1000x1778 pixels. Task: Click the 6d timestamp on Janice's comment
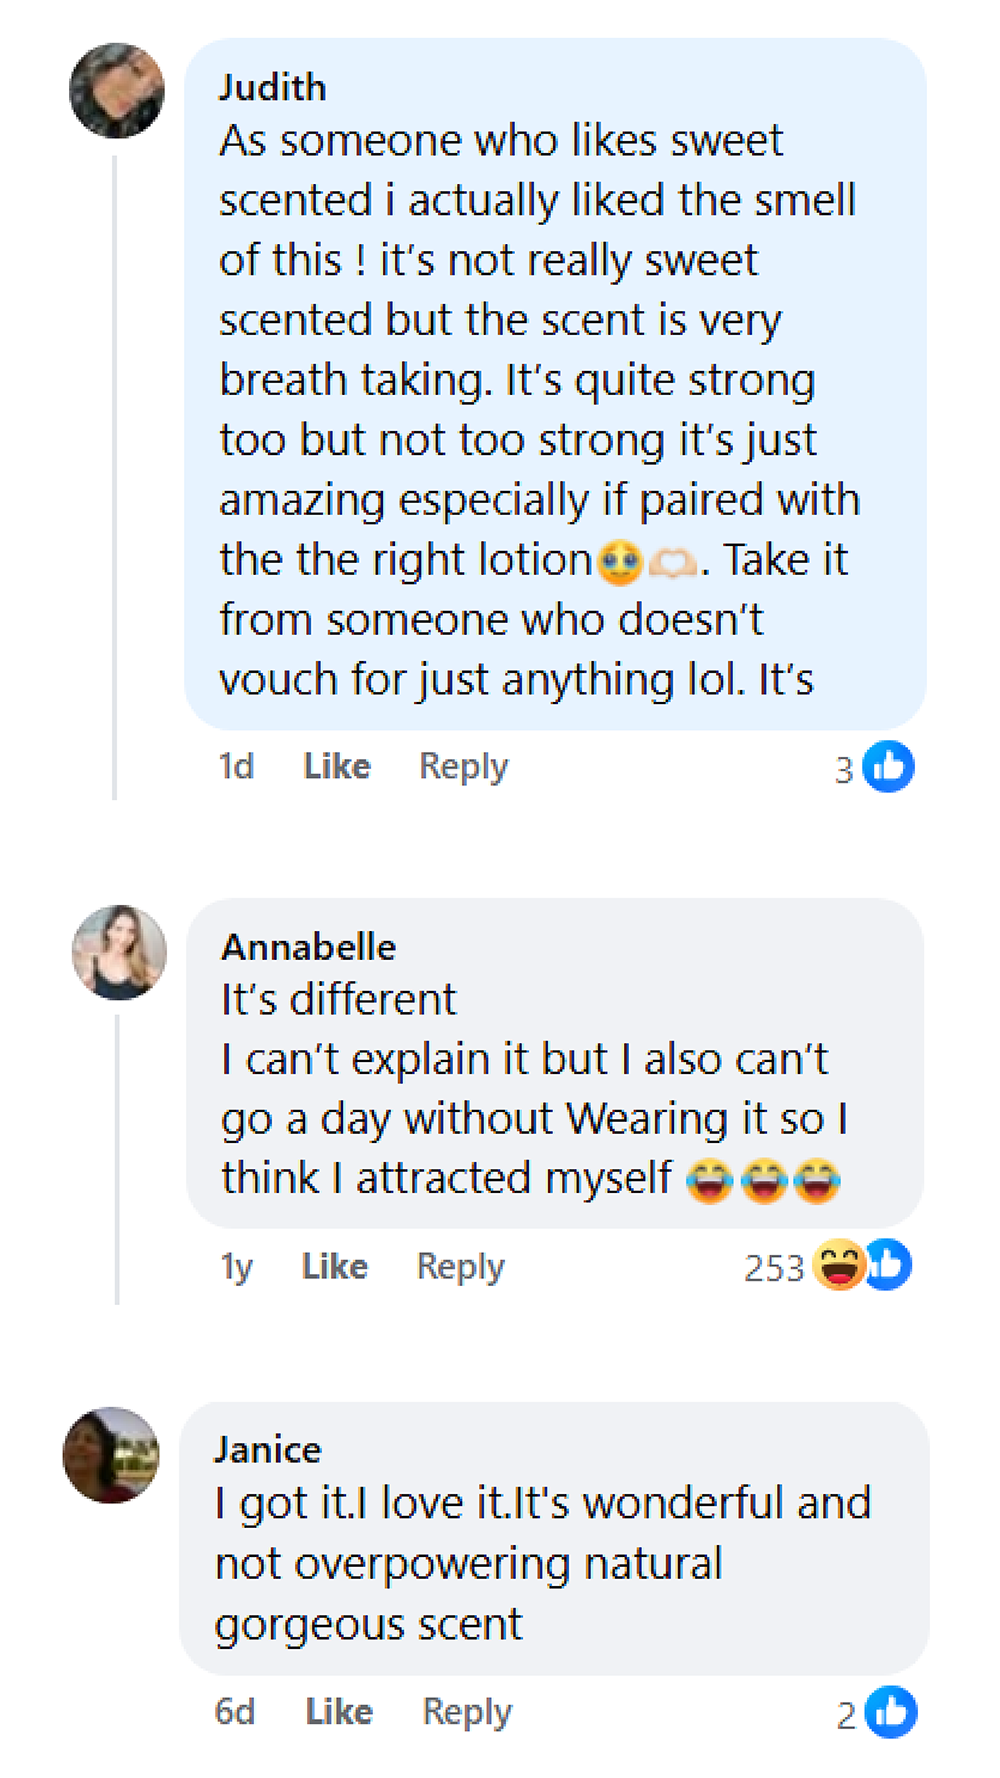pos(235,1712)
